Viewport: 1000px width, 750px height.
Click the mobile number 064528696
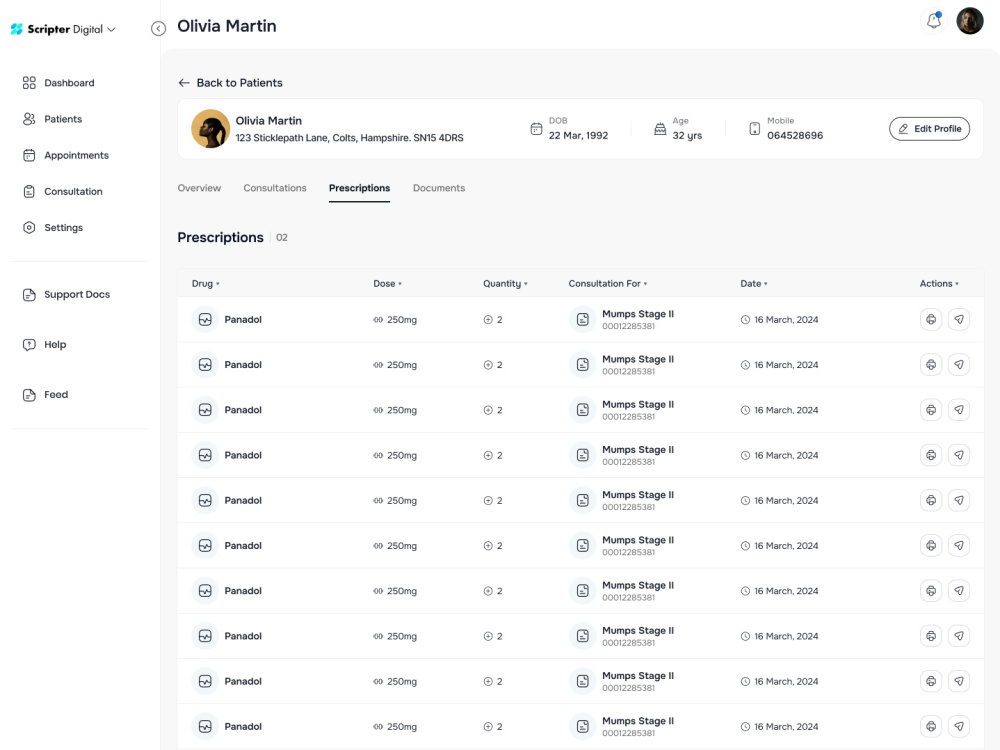click(795, 136)
